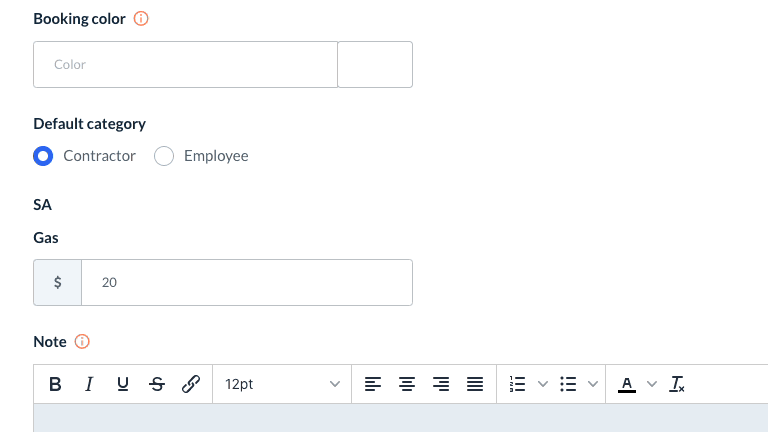Click the Gas amount input field
This screenshot has width=768, height=432.
point(246,283)
